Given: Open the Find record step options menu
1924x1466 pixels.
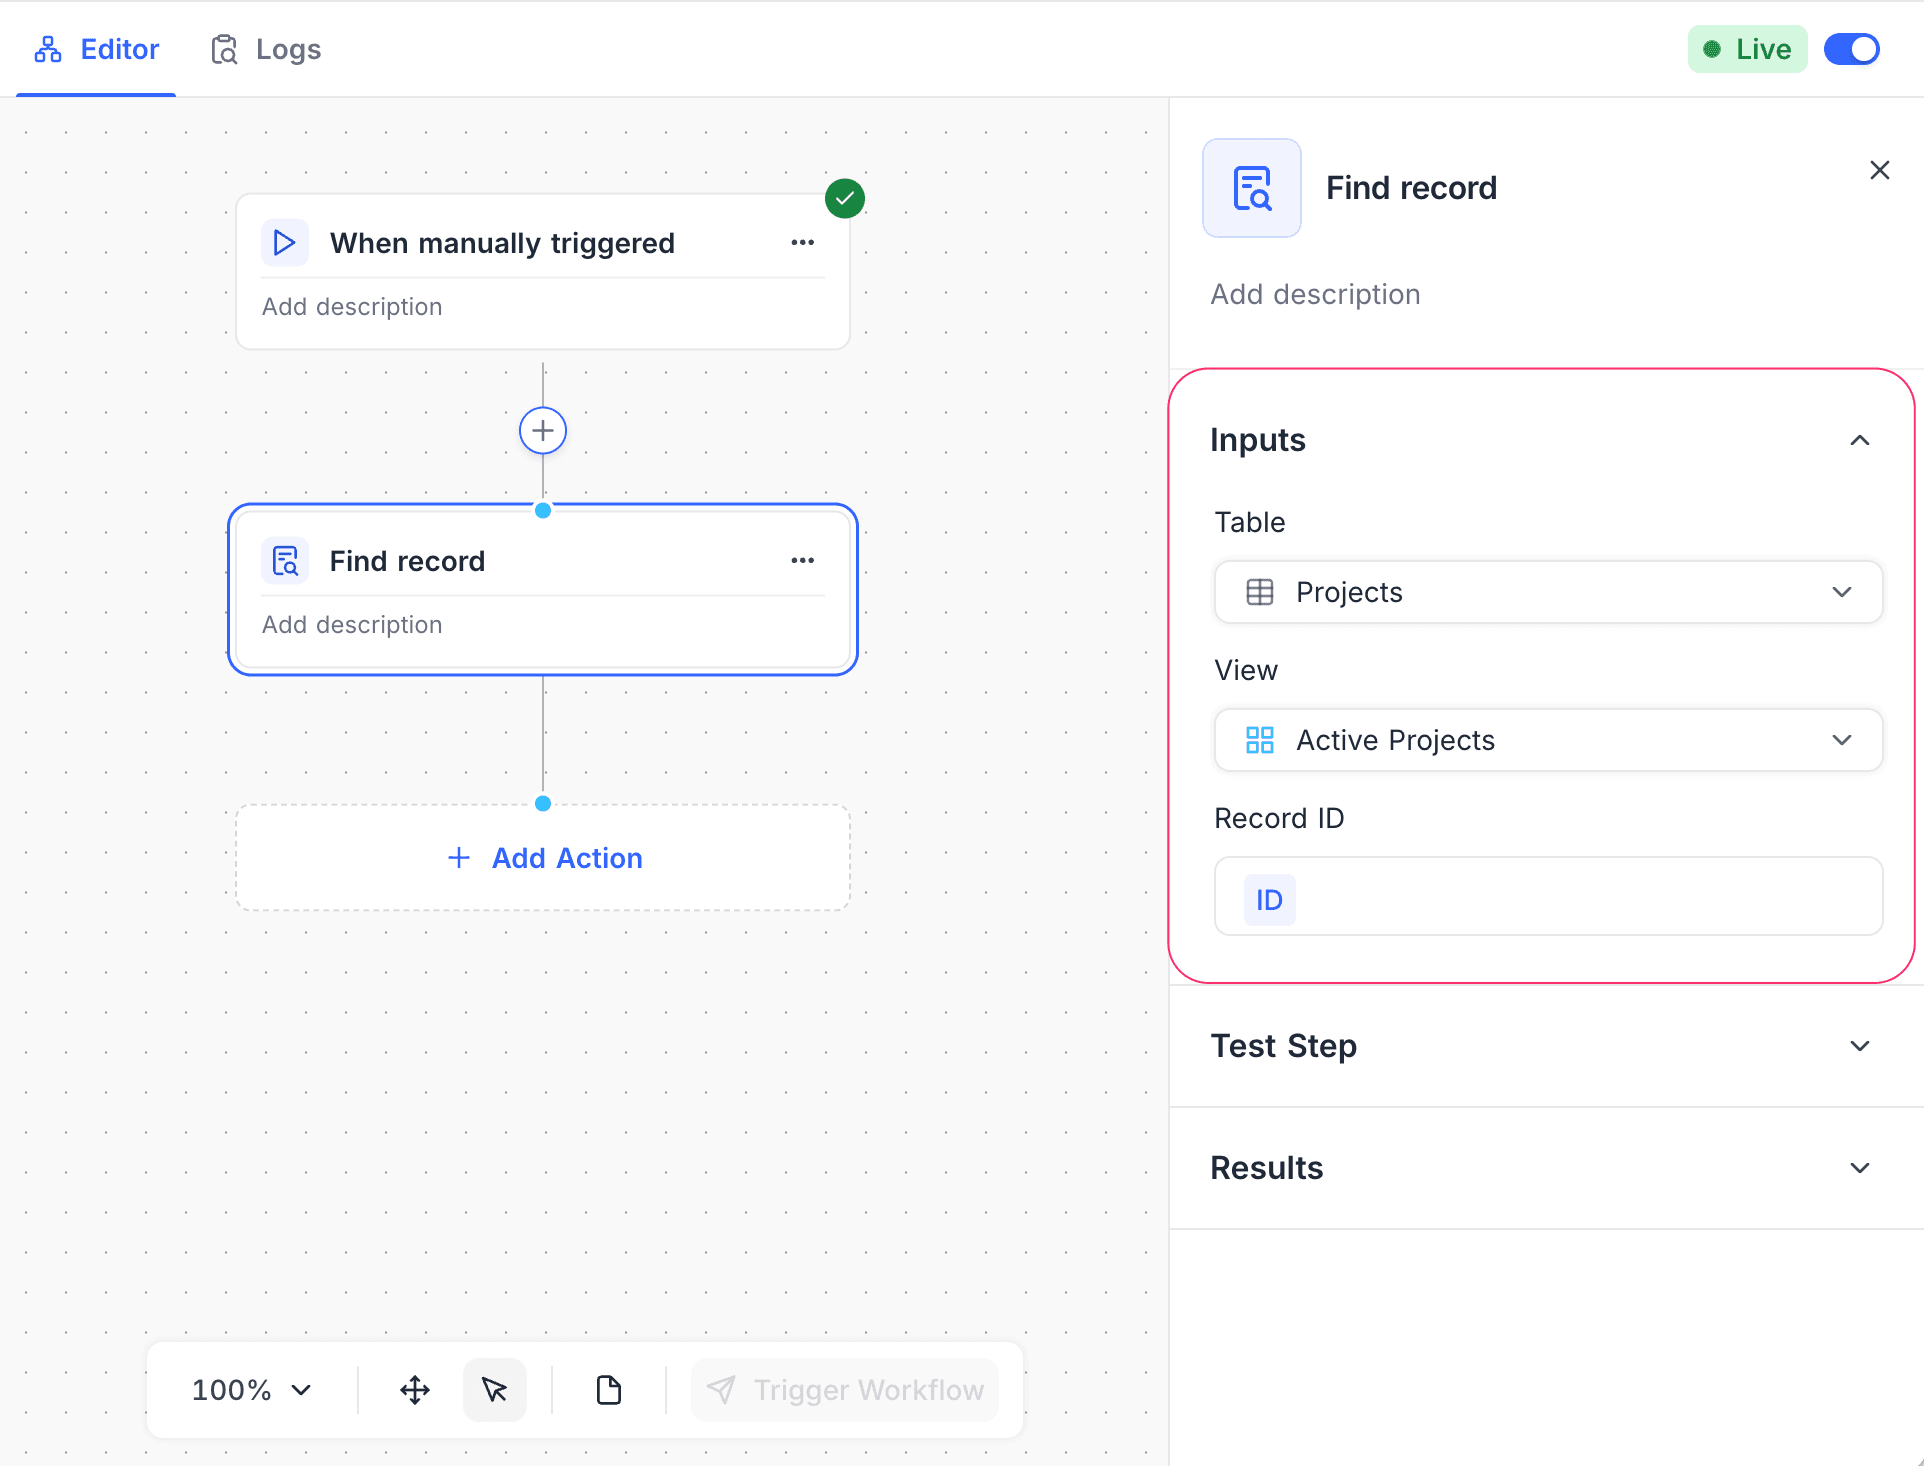Looking at the screenshot, I should point(802,560).
